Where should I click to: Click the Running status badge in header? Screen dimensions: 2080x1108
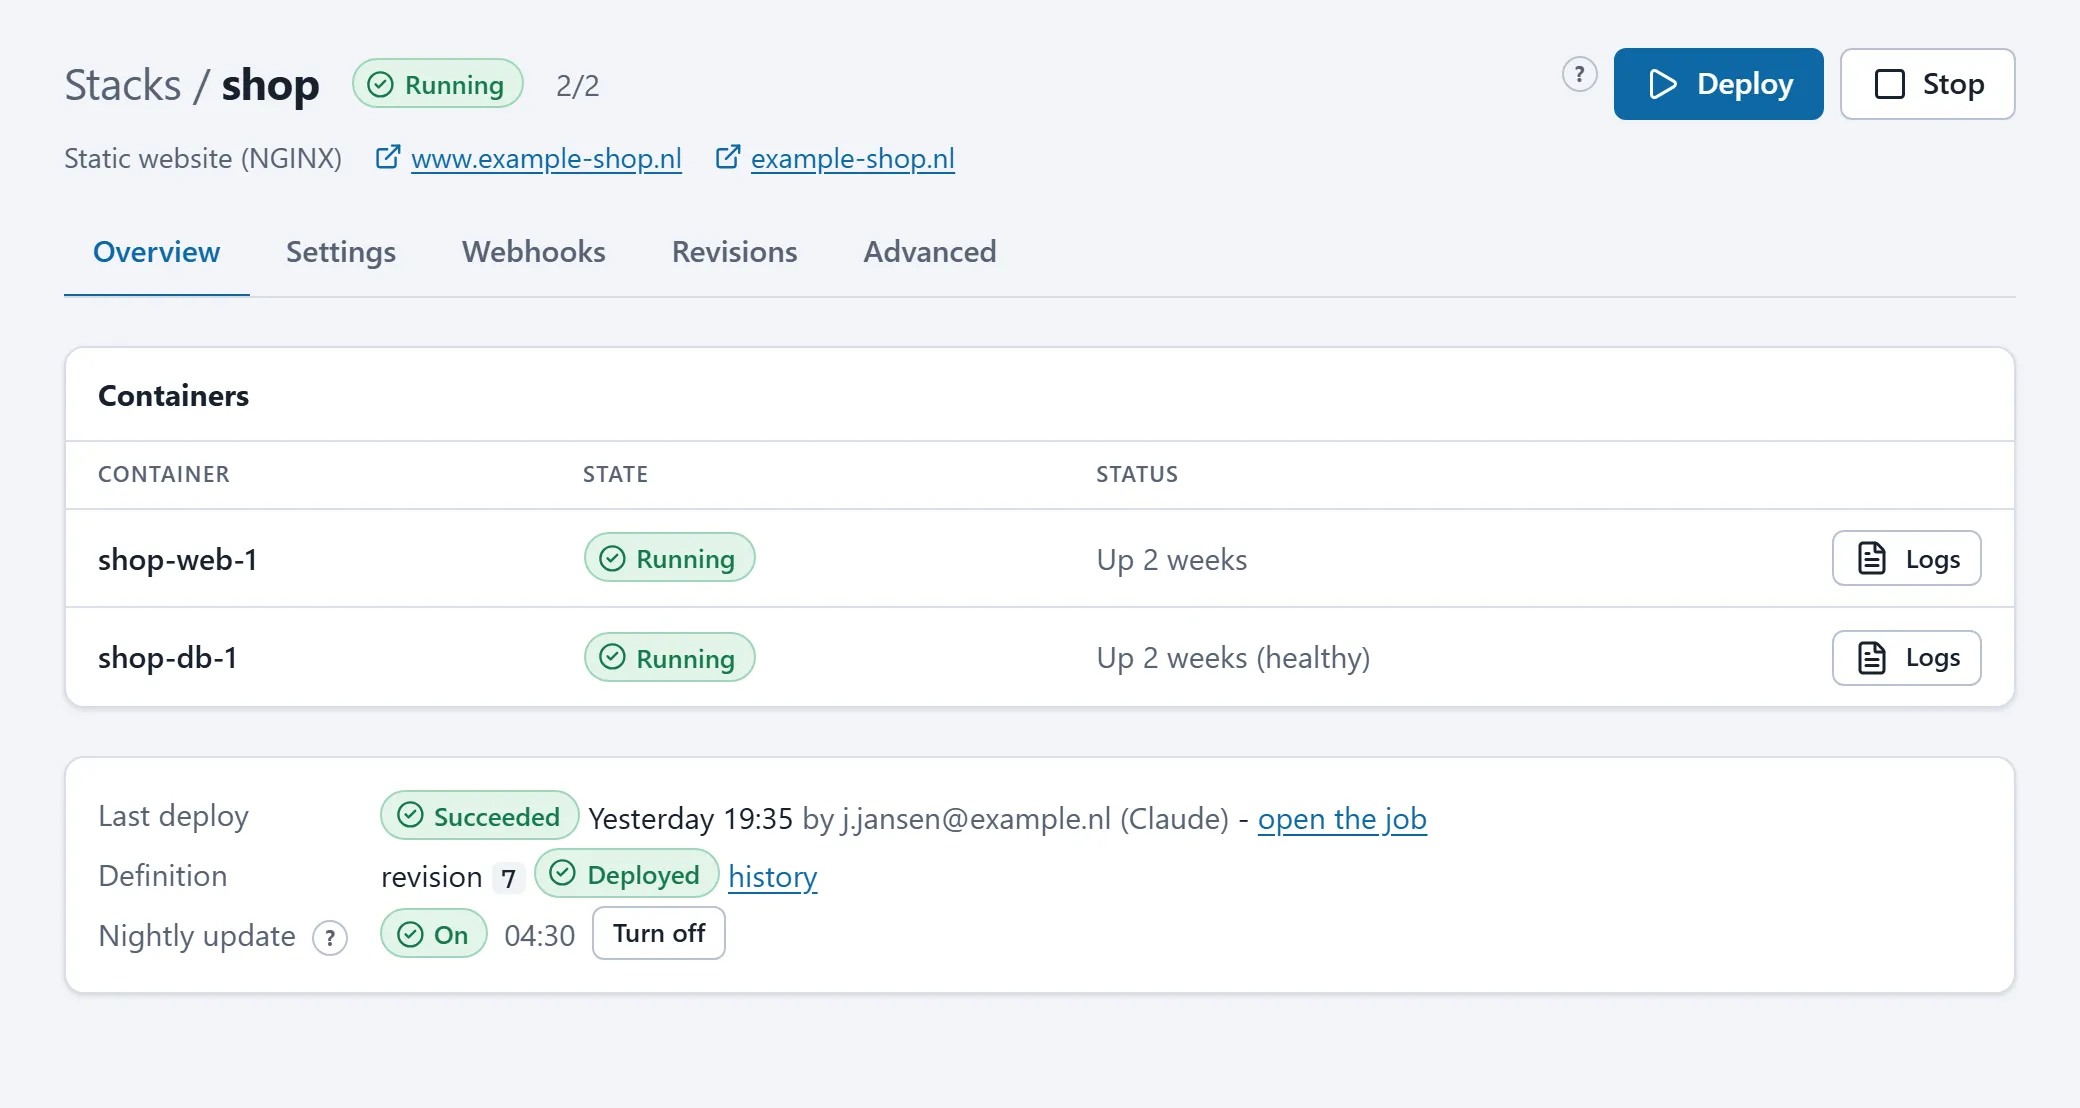(438, 84)
